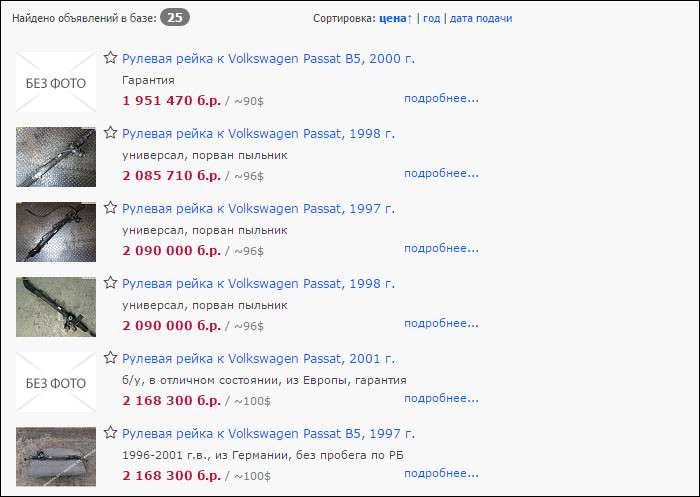Image resolution: width=700 pixels, height=497 pixels.
Task: Click the ~90$ price equivalent
Action: coord(249,101)
